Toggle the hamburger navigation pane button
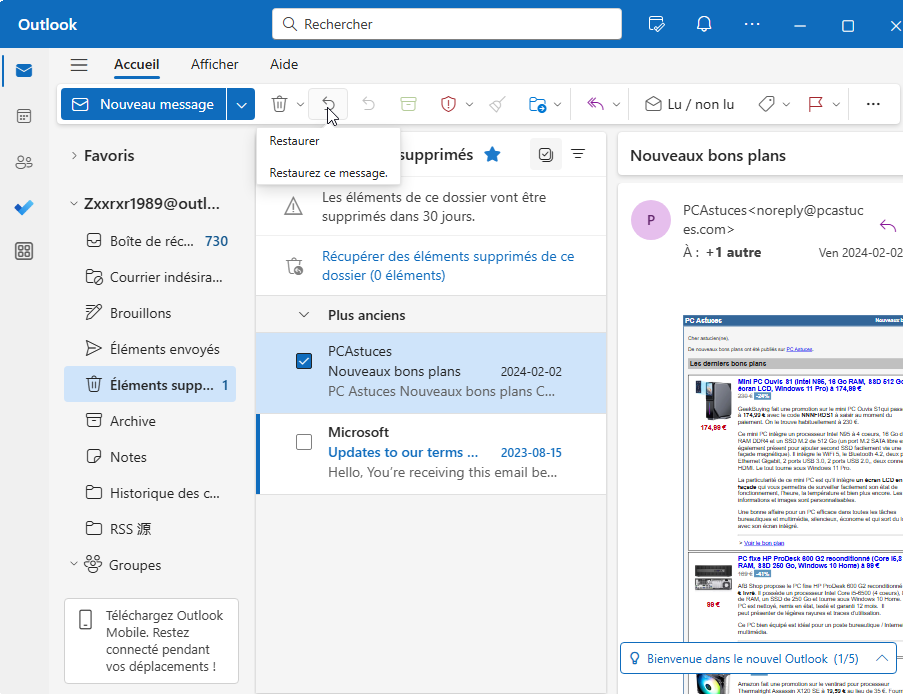The image size is (903, 694). tap(79, 65)
